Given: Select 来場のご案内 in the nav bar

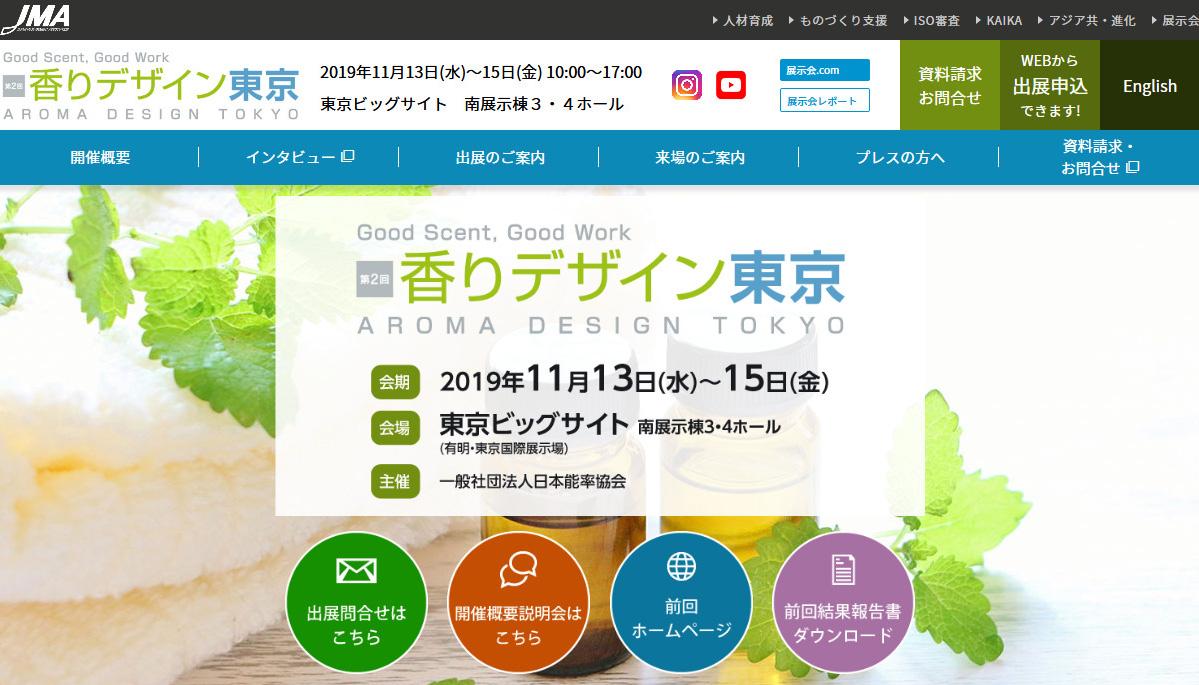Looking at the screenshot, I should tap(700, 157).
